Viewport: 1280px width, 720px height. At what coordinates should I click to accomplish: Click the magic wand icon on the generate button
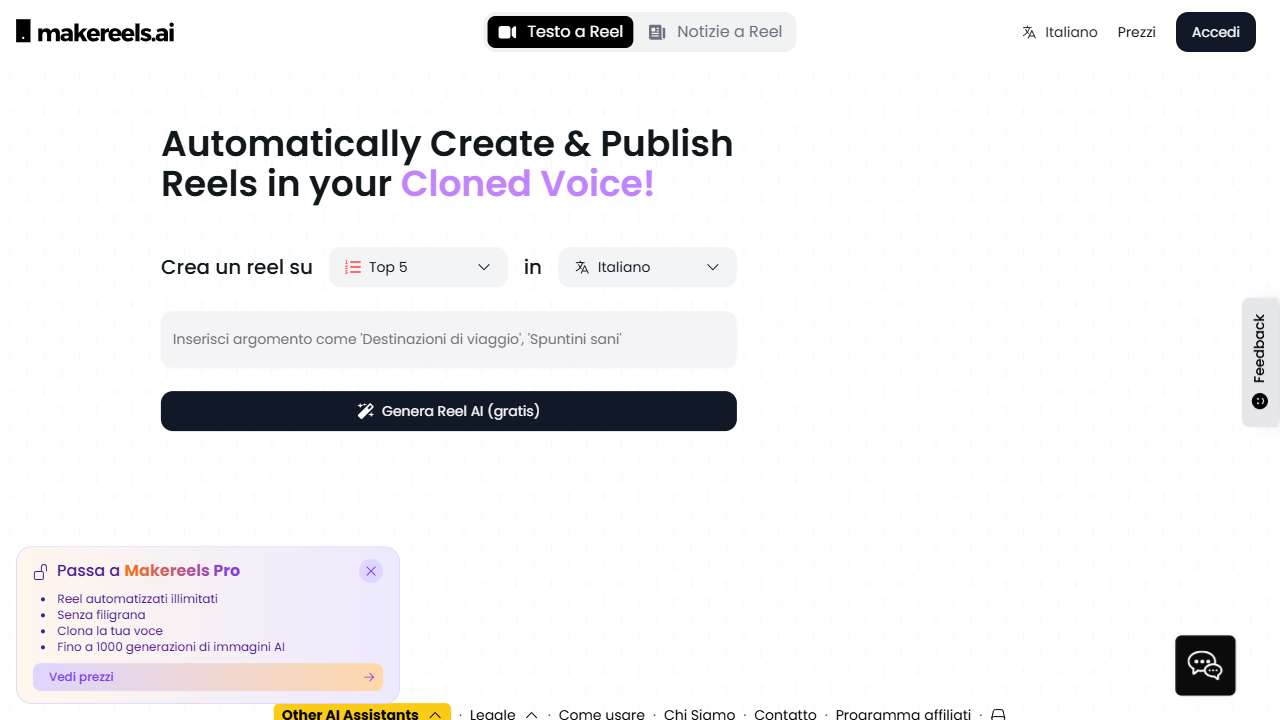(366, 410)
